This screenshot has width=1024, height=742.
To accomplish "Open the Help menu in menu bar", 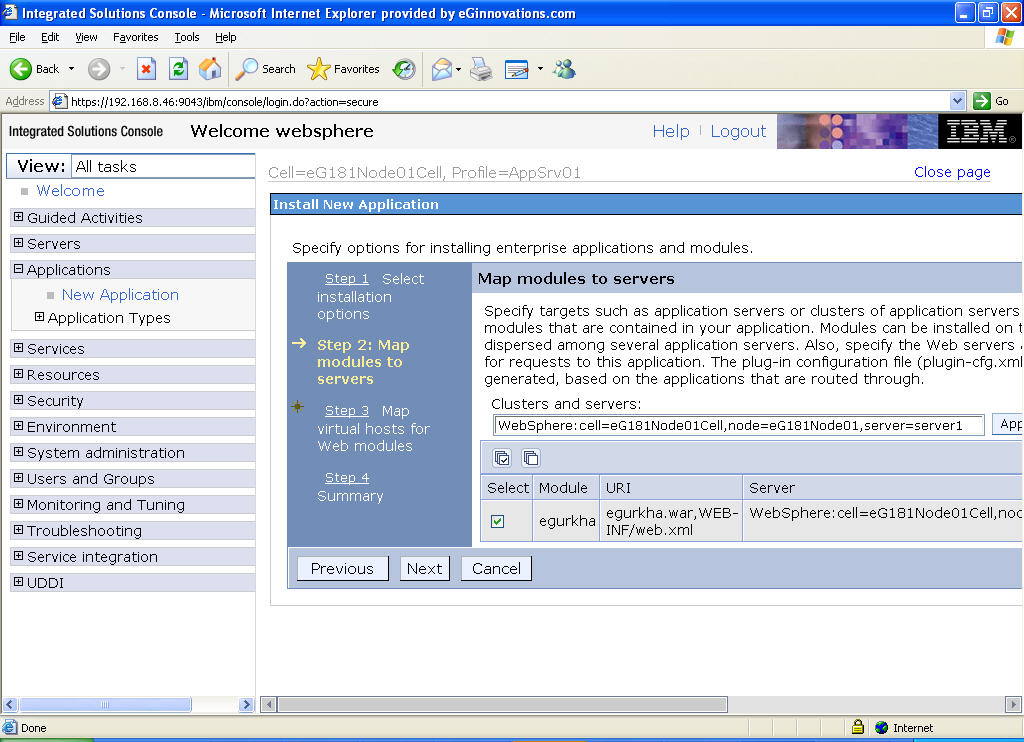I will click(225, 37).
